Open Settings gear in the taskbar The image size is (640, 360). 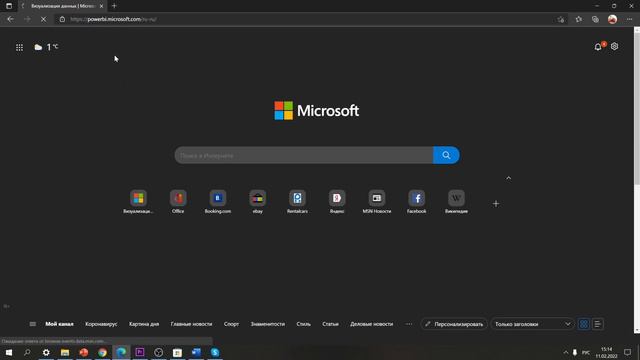pos(46,352)
